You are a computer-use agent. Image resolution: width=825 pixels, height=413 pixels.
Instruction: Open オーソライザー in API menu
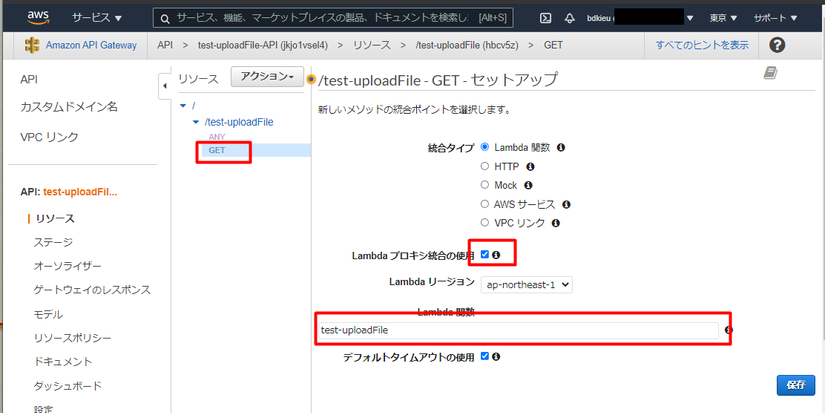67,266
